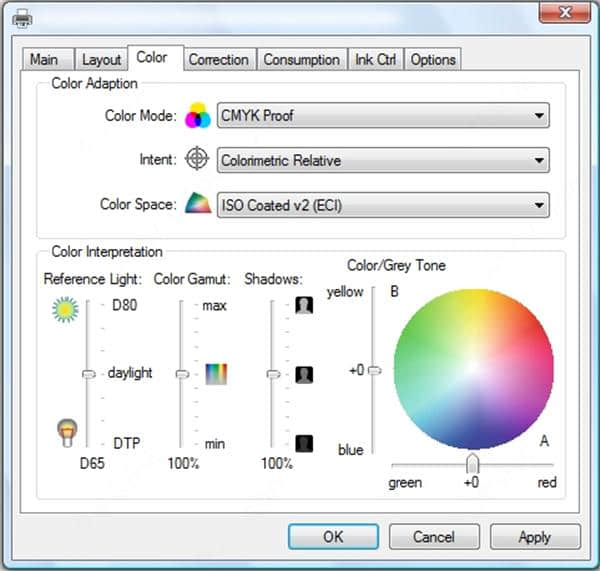Image resolution: width=600 pixels, height=571 pixels.
Task: Click the middle shadows portrait thumbnail
Action: click(x=304, y=375)
